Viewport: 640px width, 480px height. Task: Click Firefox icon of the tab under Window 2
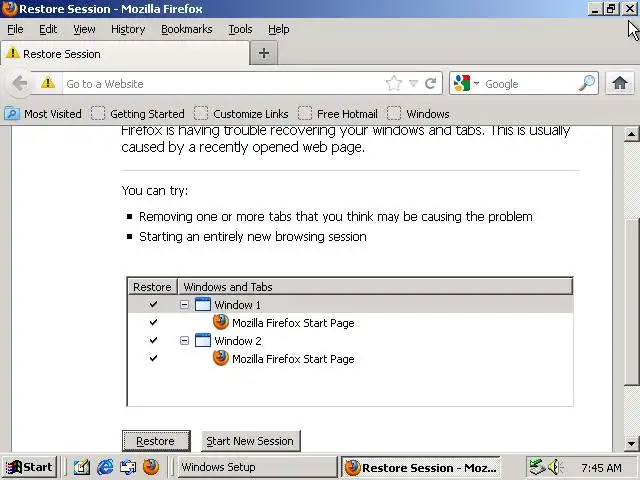221,358
